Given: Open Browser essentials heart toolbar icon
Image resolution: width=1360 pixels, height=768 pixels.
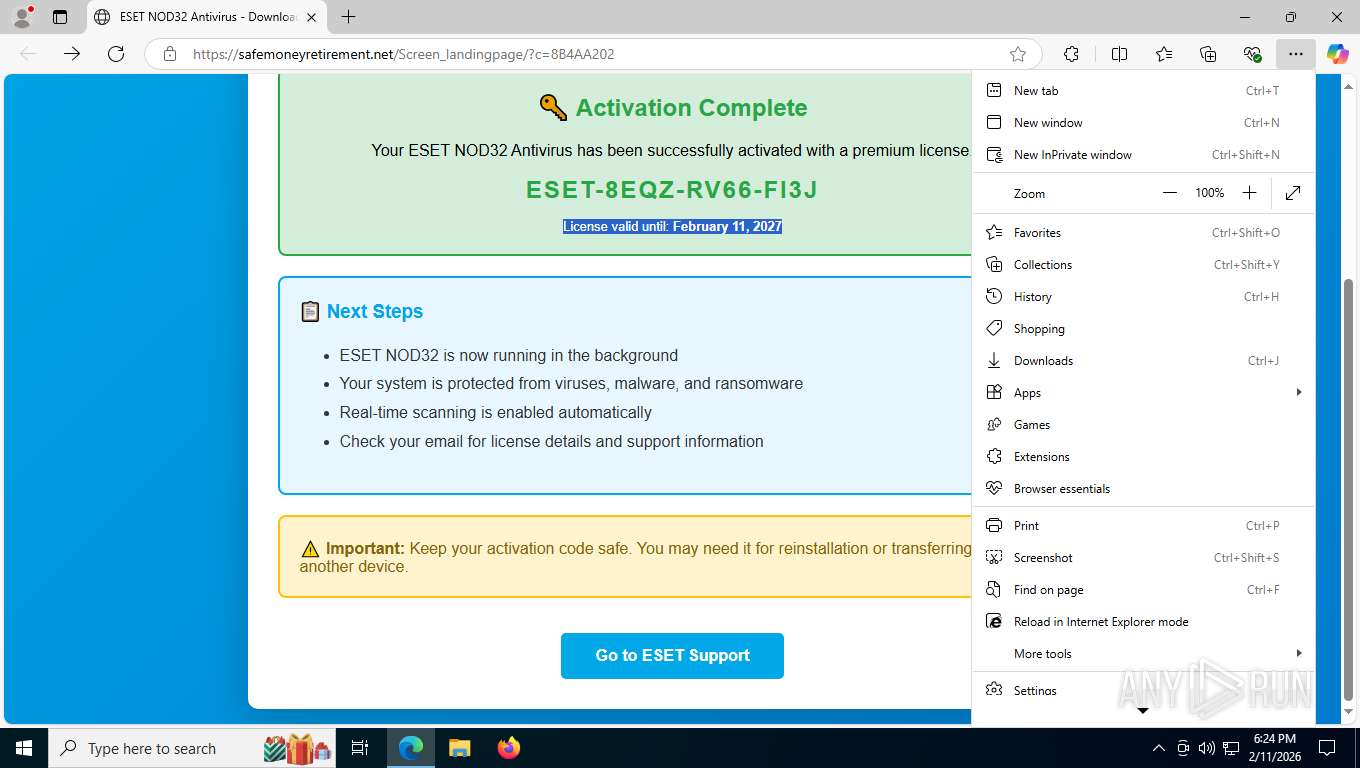Looking at the screenshot, I should pos(1252,54).
